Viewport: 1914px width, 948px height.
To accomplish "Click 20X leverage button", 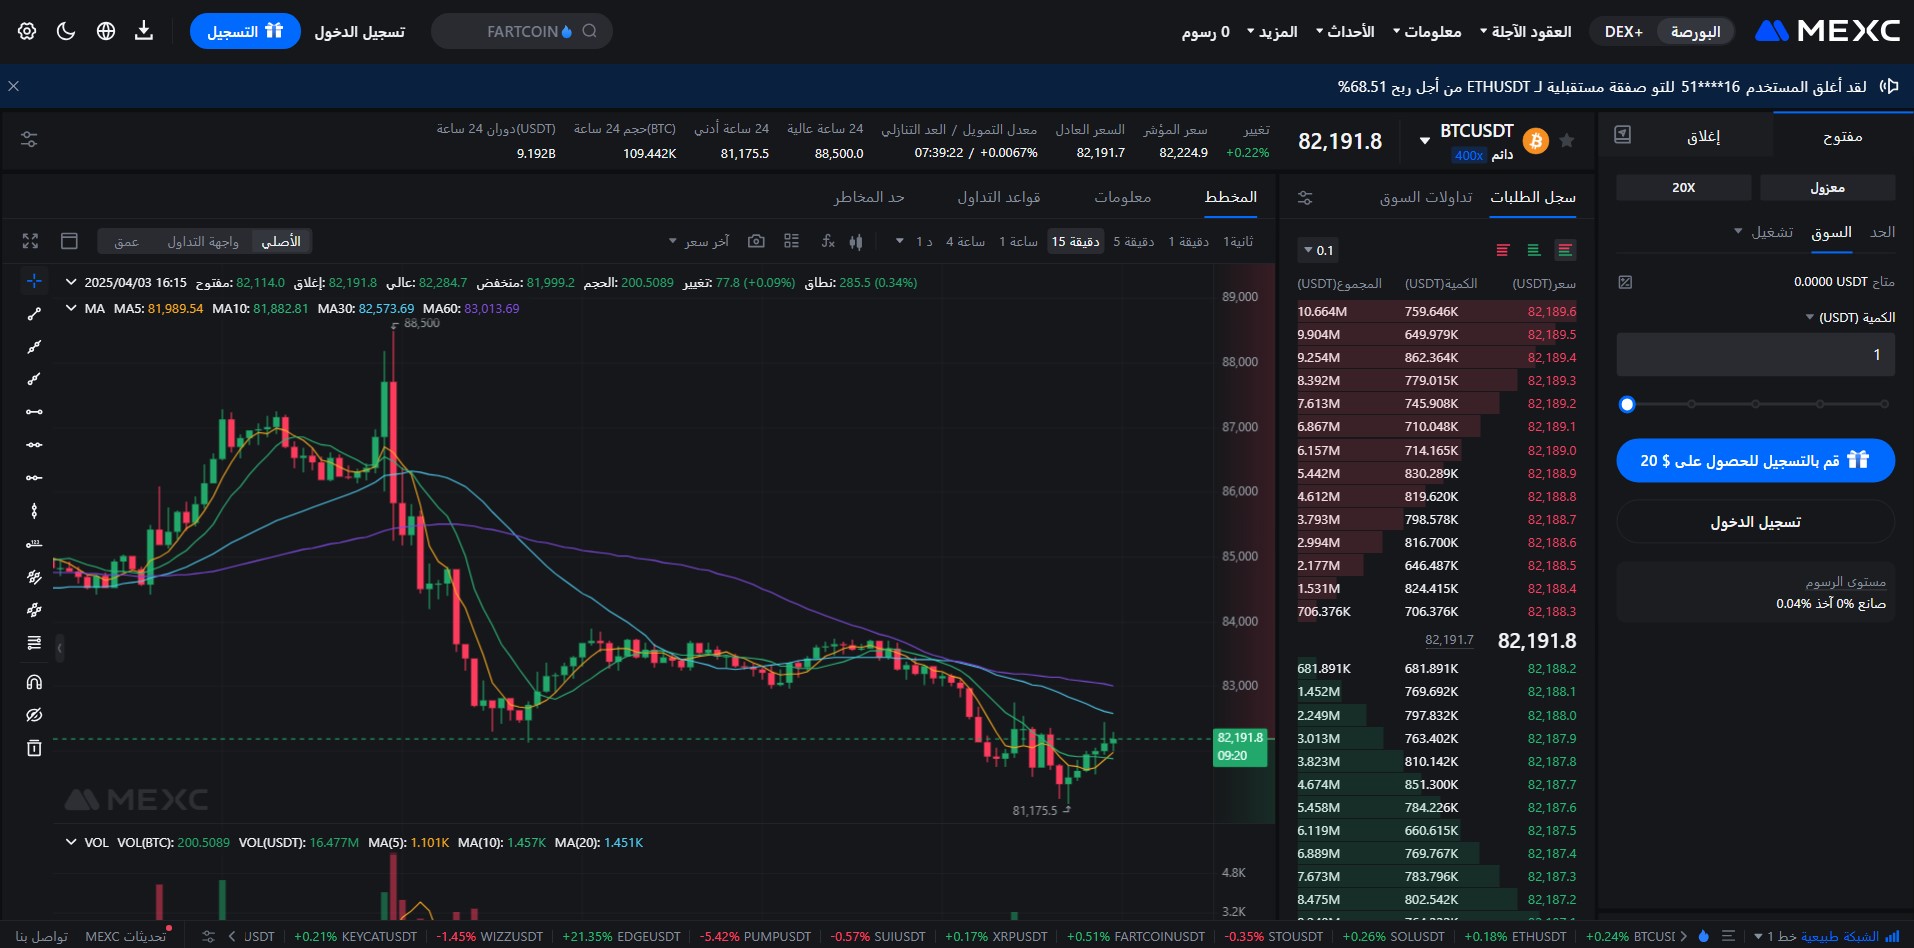I will (1684, 187).
